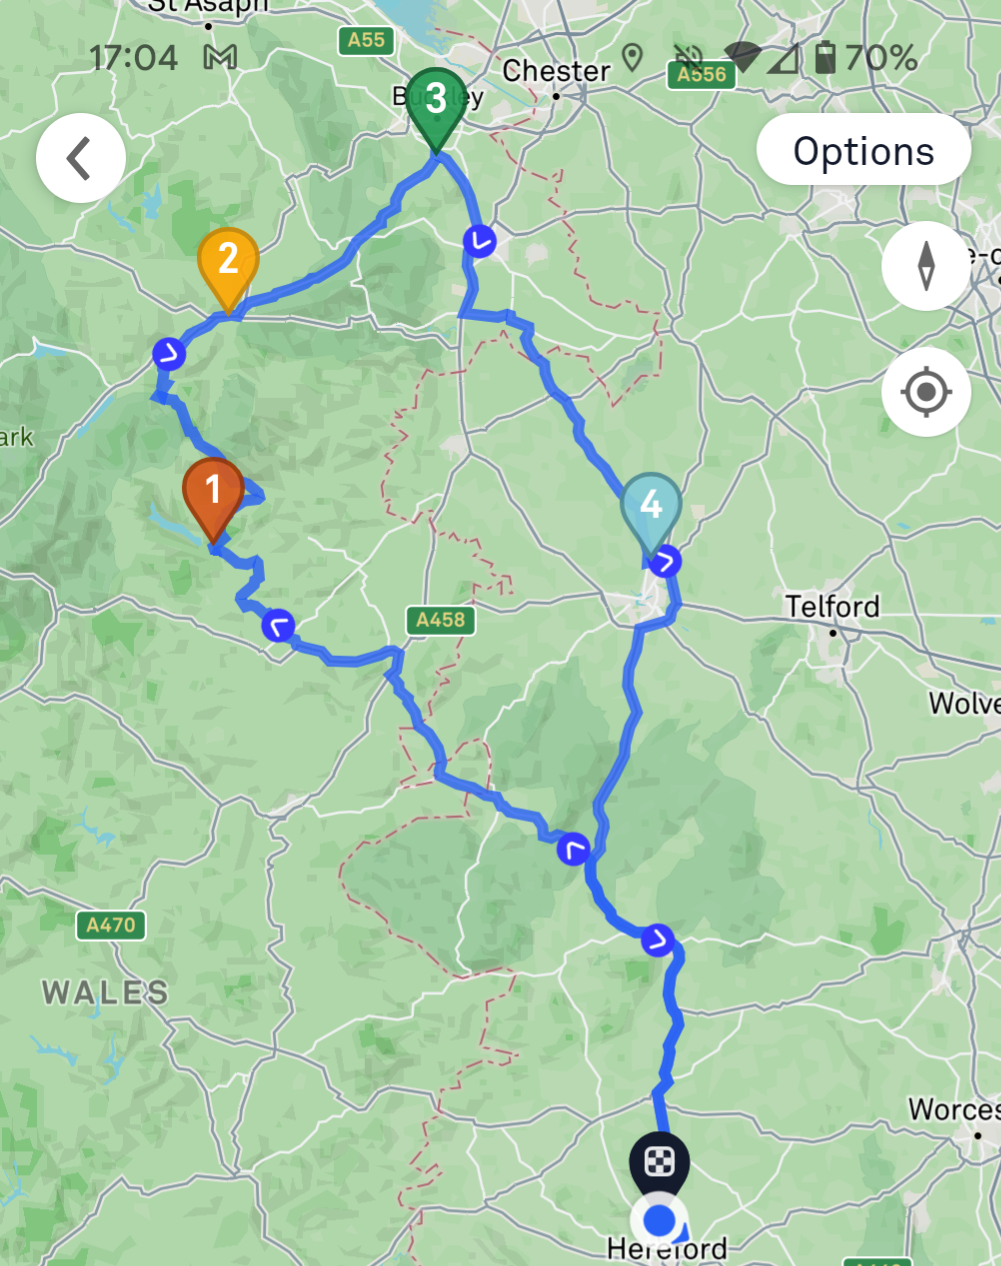Open the Options menu

863,151
